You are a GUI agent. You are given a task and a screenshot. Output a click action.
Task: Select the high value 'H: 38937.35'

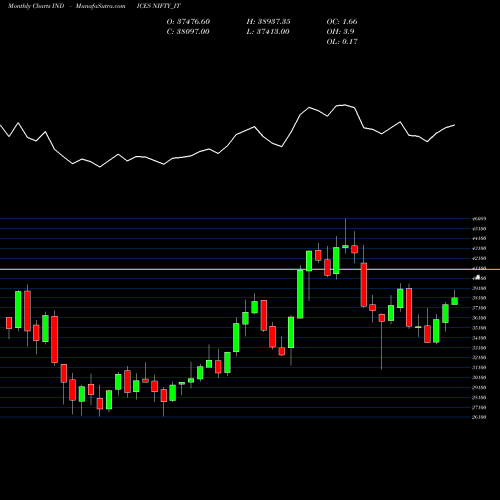[268, 22]
